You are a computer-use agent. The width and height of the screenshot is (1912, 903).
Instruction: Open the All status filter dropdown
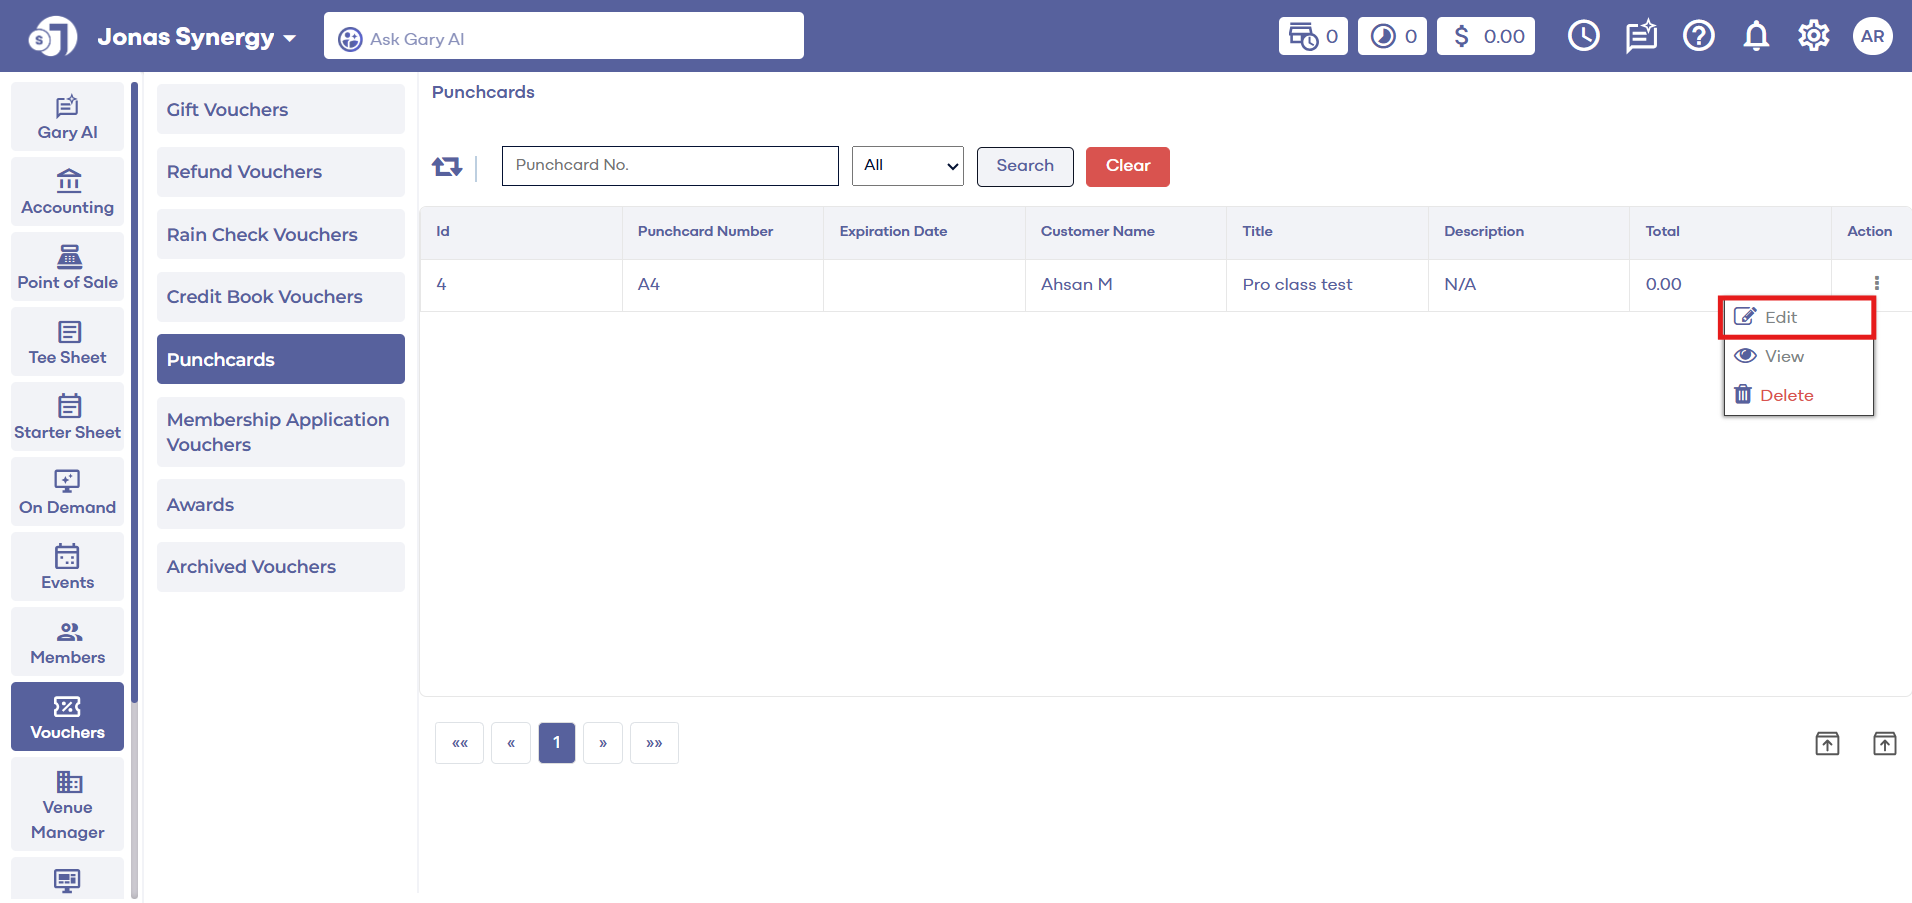click(x=907, y=166)
